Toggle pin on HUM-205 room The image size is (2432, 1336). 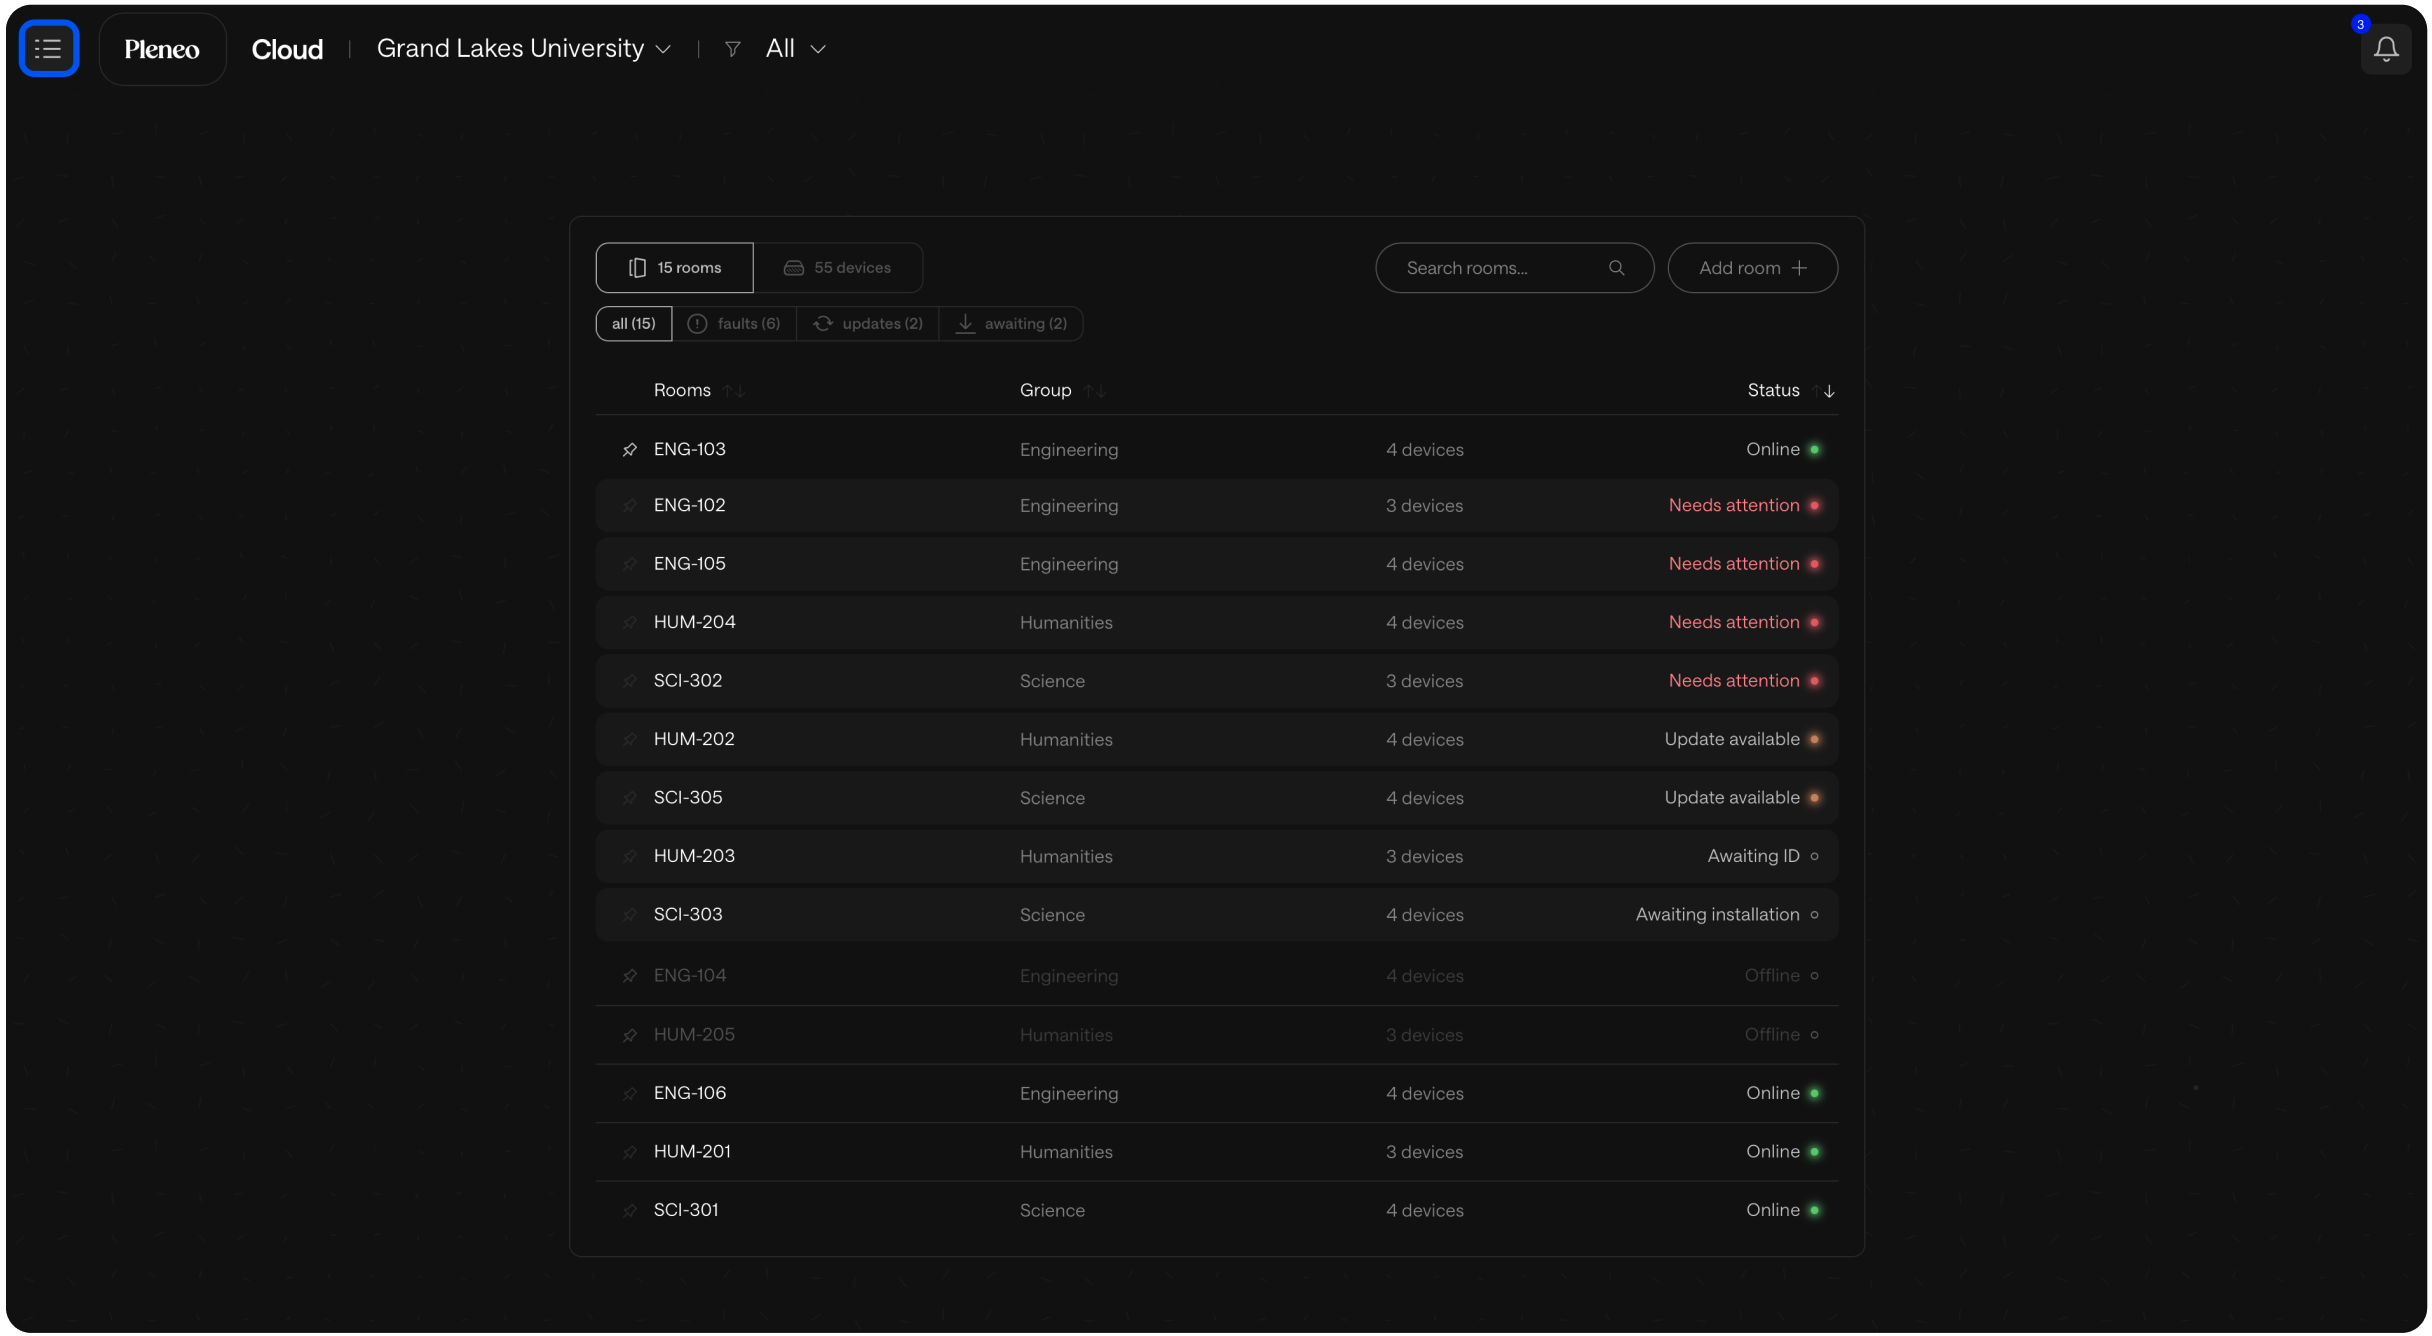[x=629, y=1035]
